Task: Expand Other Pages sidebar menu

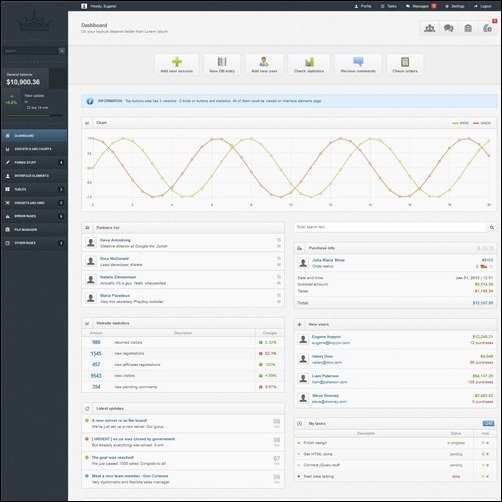Action: pos(34,243)
